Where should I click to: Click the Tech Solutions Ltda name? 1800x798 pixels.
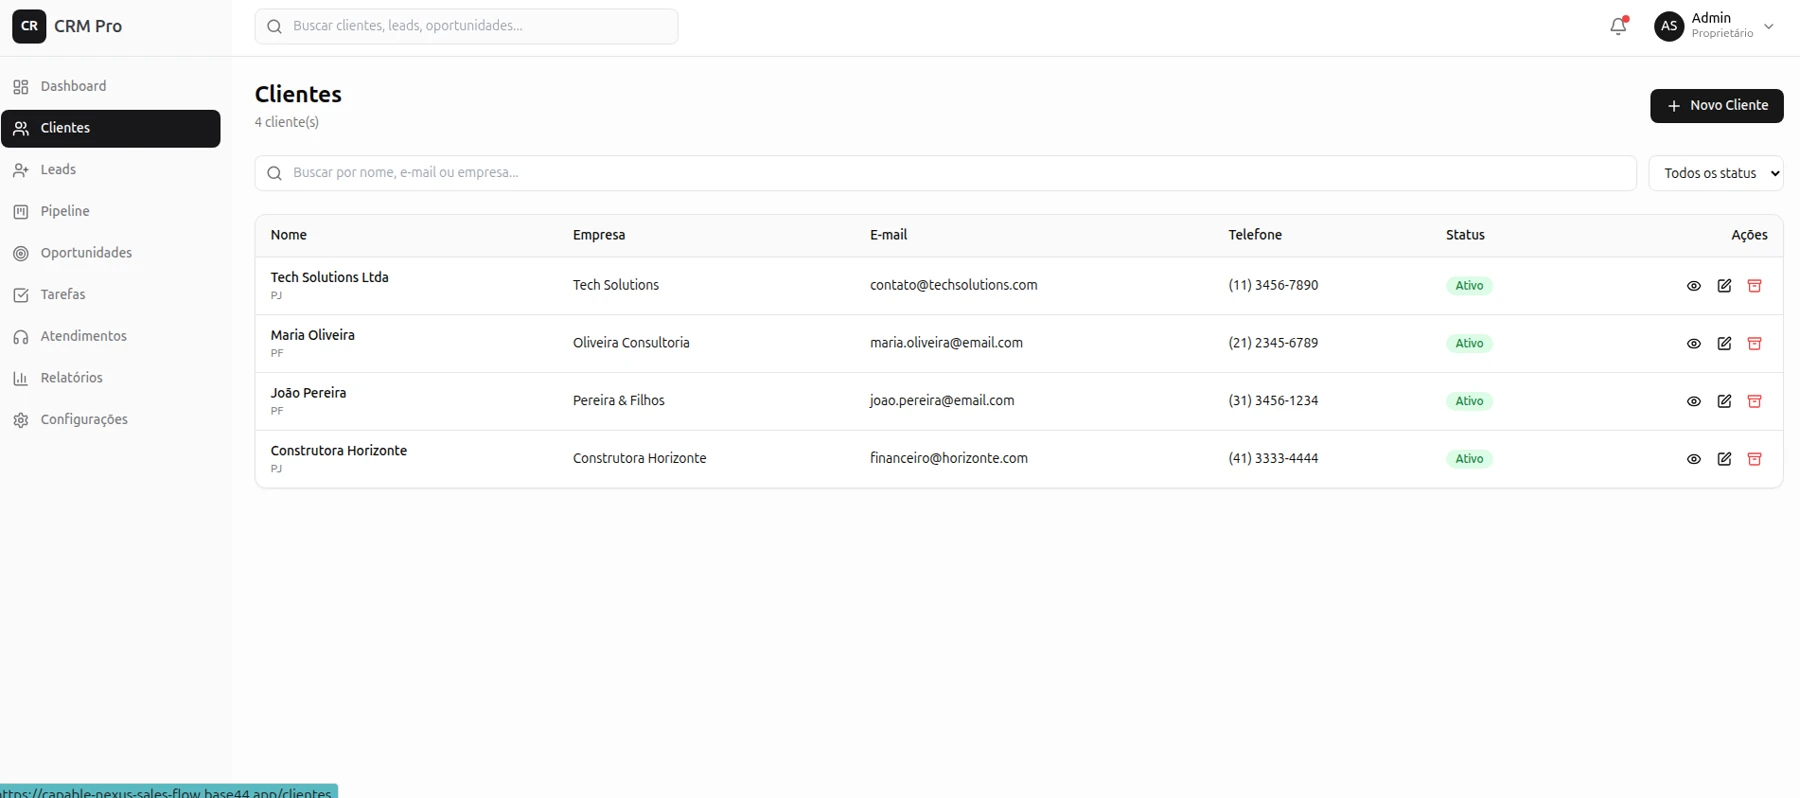tap(329, 277)
